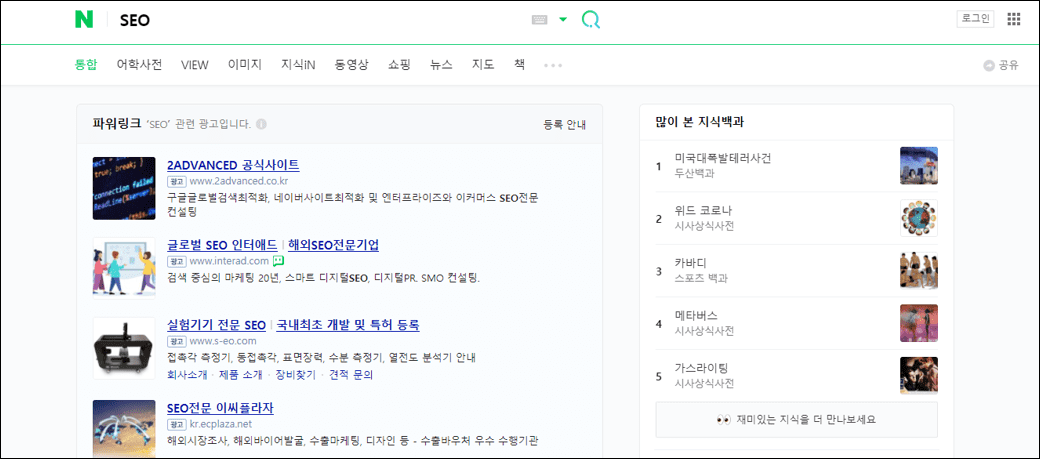This screenshot has width=1040, height=459.
Task: Expand the search autocomplete dropdown arrow
Action: [563, 20]
